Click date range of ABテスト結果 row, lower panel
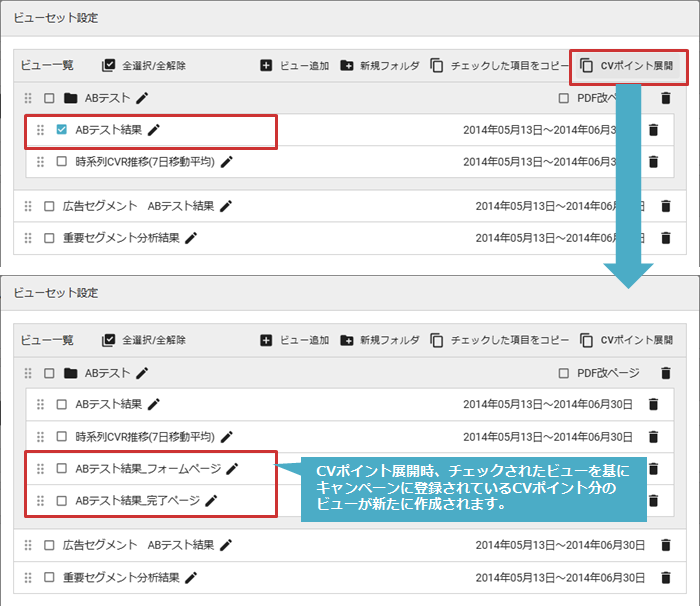The height and width of the screenshot is (606, 700). pyautogui.click(x=548, y=405)
